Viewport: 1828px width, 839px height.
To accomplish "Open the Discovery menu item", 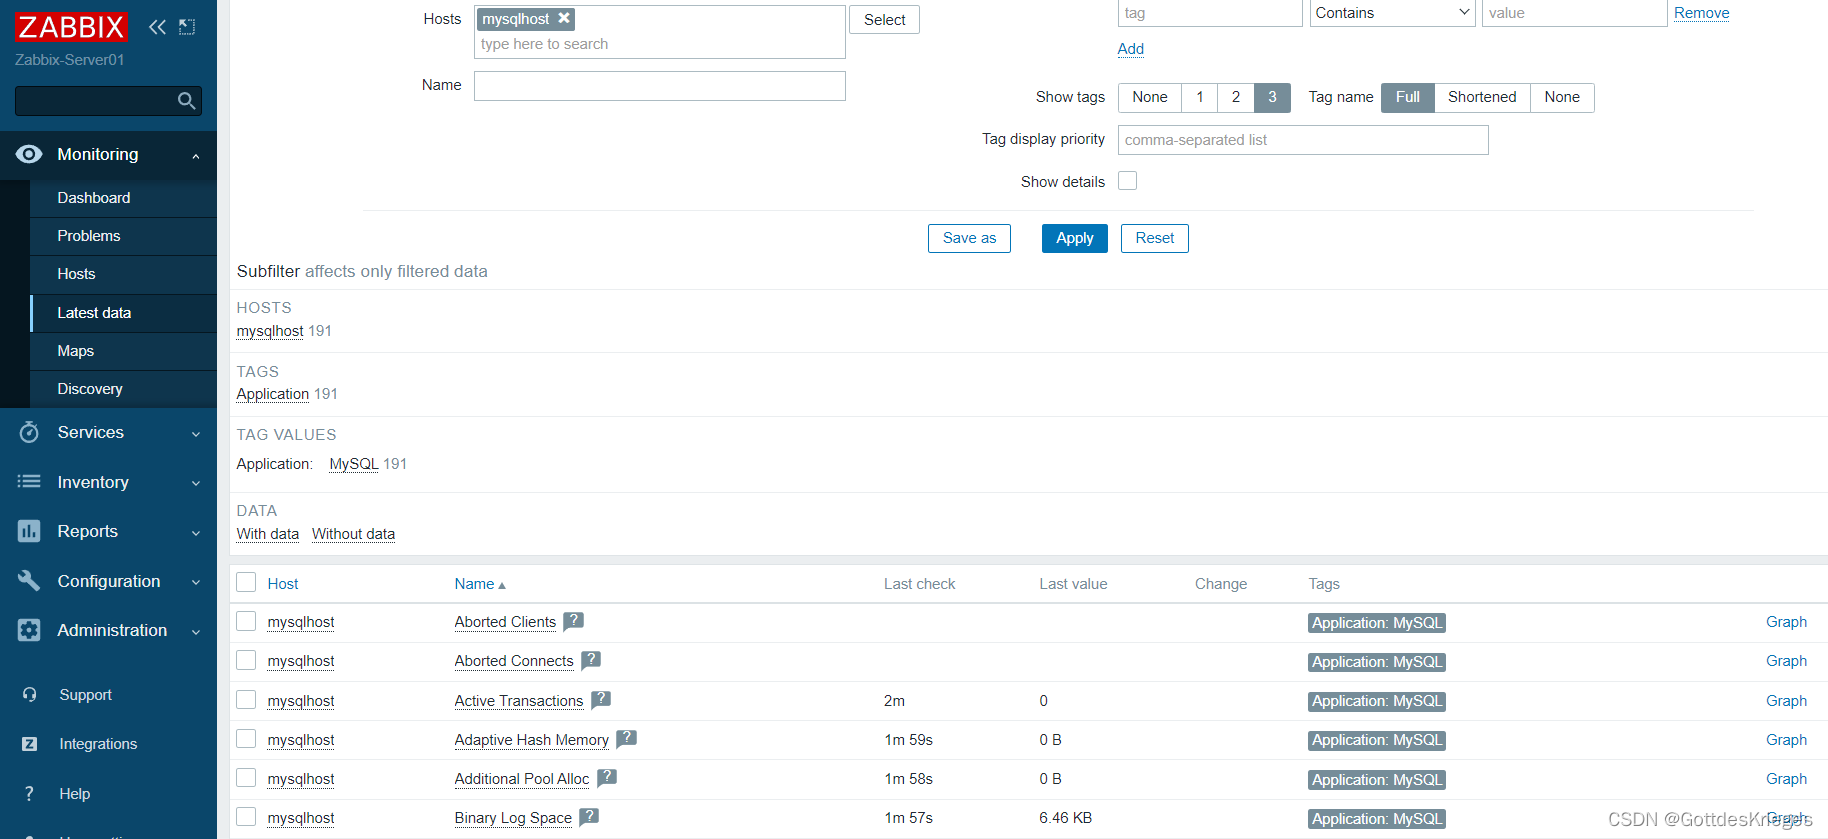I will pyautogui.click(x=123, y=389).
